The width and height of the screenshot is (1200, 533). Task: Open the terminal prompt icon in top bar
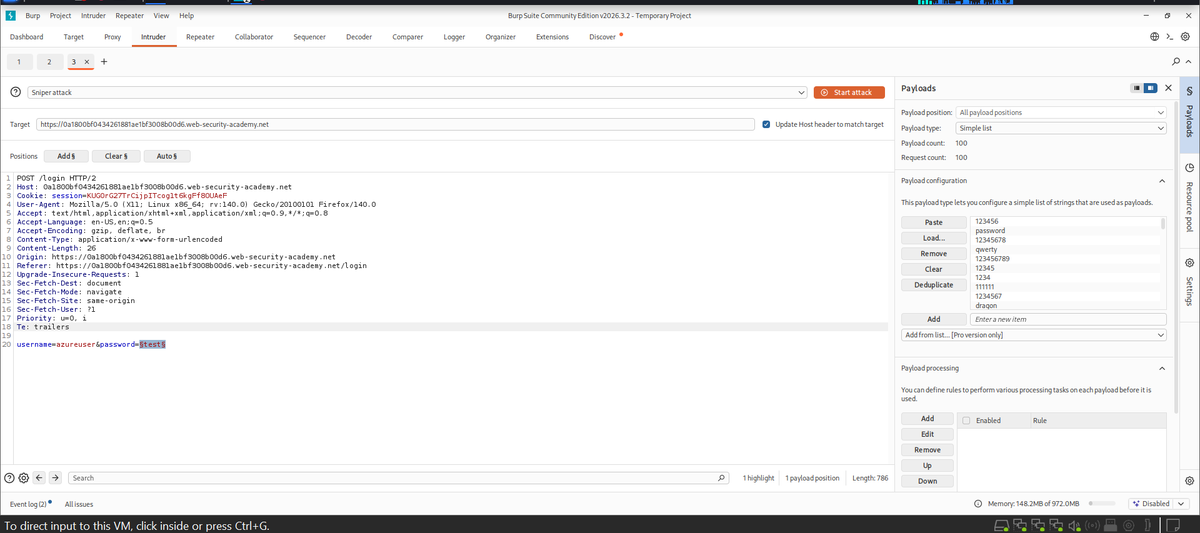coord(1169,37)
